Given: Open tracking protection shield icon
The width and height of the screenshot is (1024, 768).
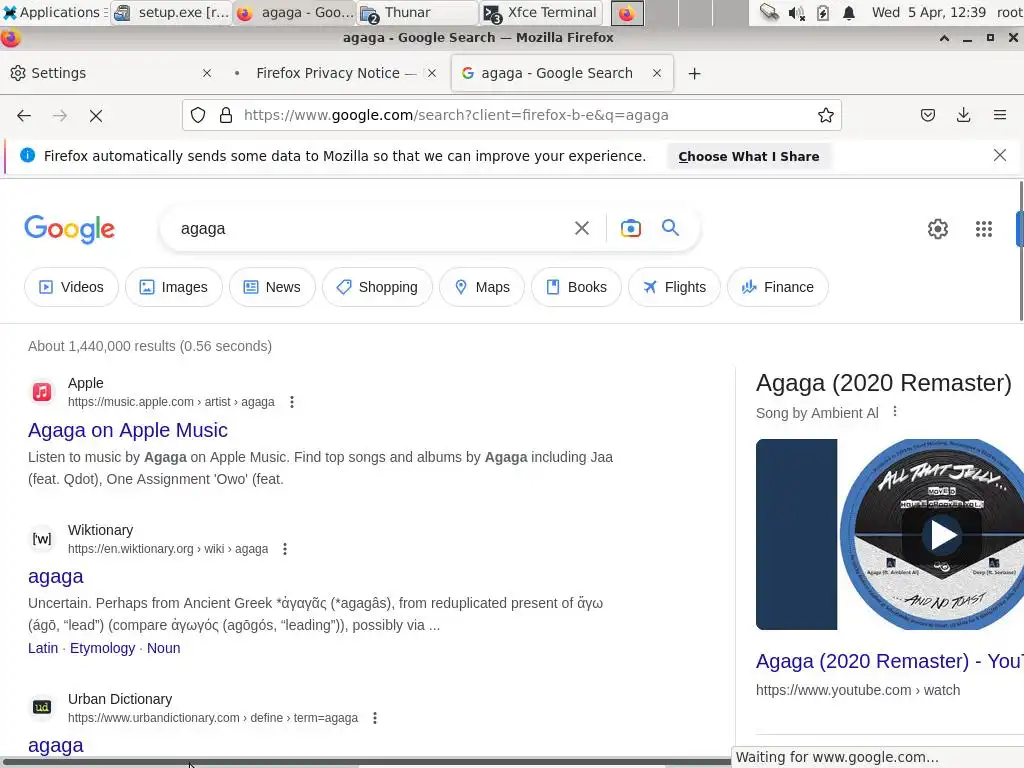Looking at the screenshot, I should coord(198,116).
